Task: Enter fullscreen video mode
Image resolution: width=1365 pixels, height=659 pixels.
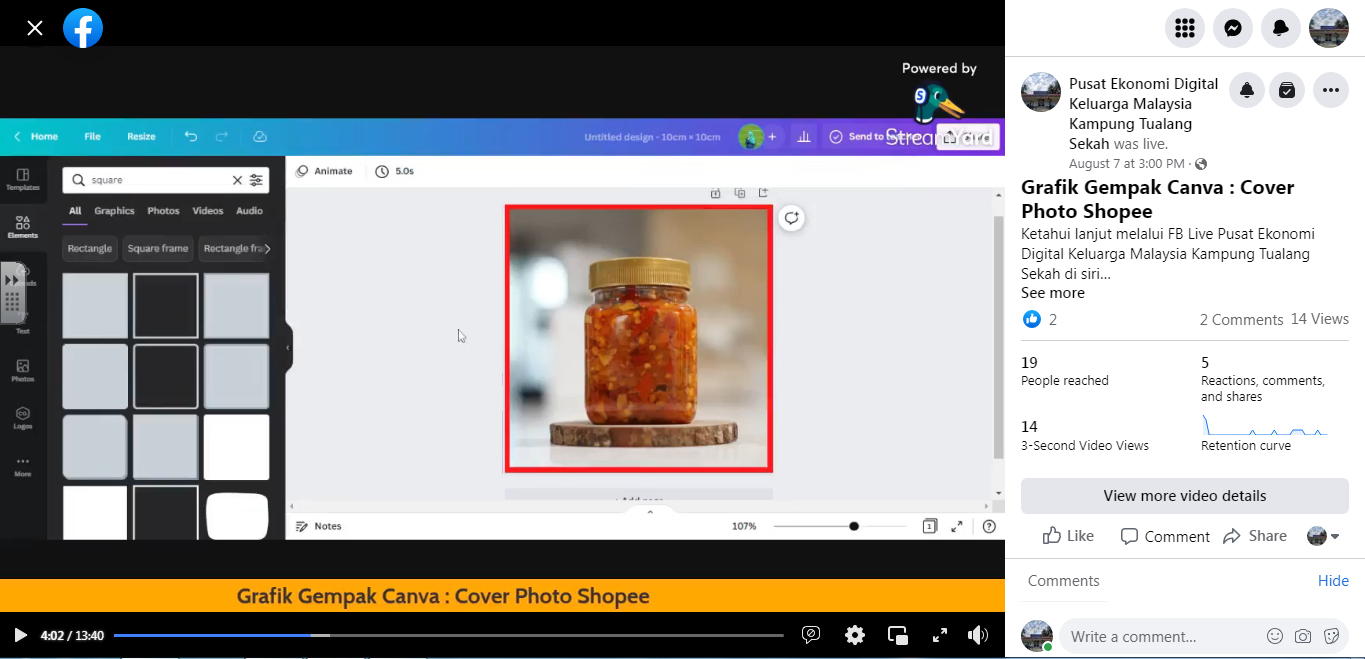Action: [x=940, y=635]
